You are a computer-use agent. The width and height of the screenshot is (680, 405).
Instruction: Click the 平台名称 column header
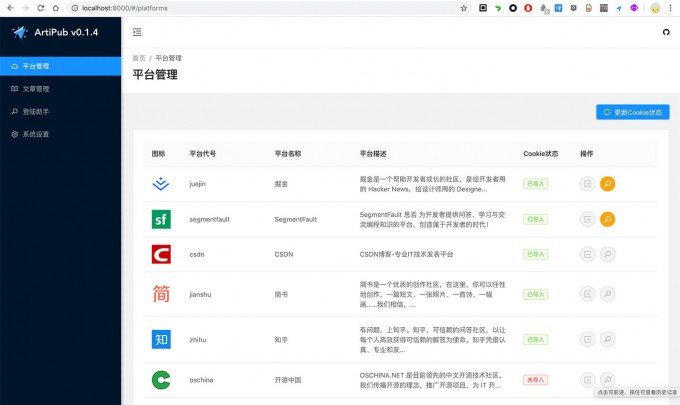pos(288,154)
